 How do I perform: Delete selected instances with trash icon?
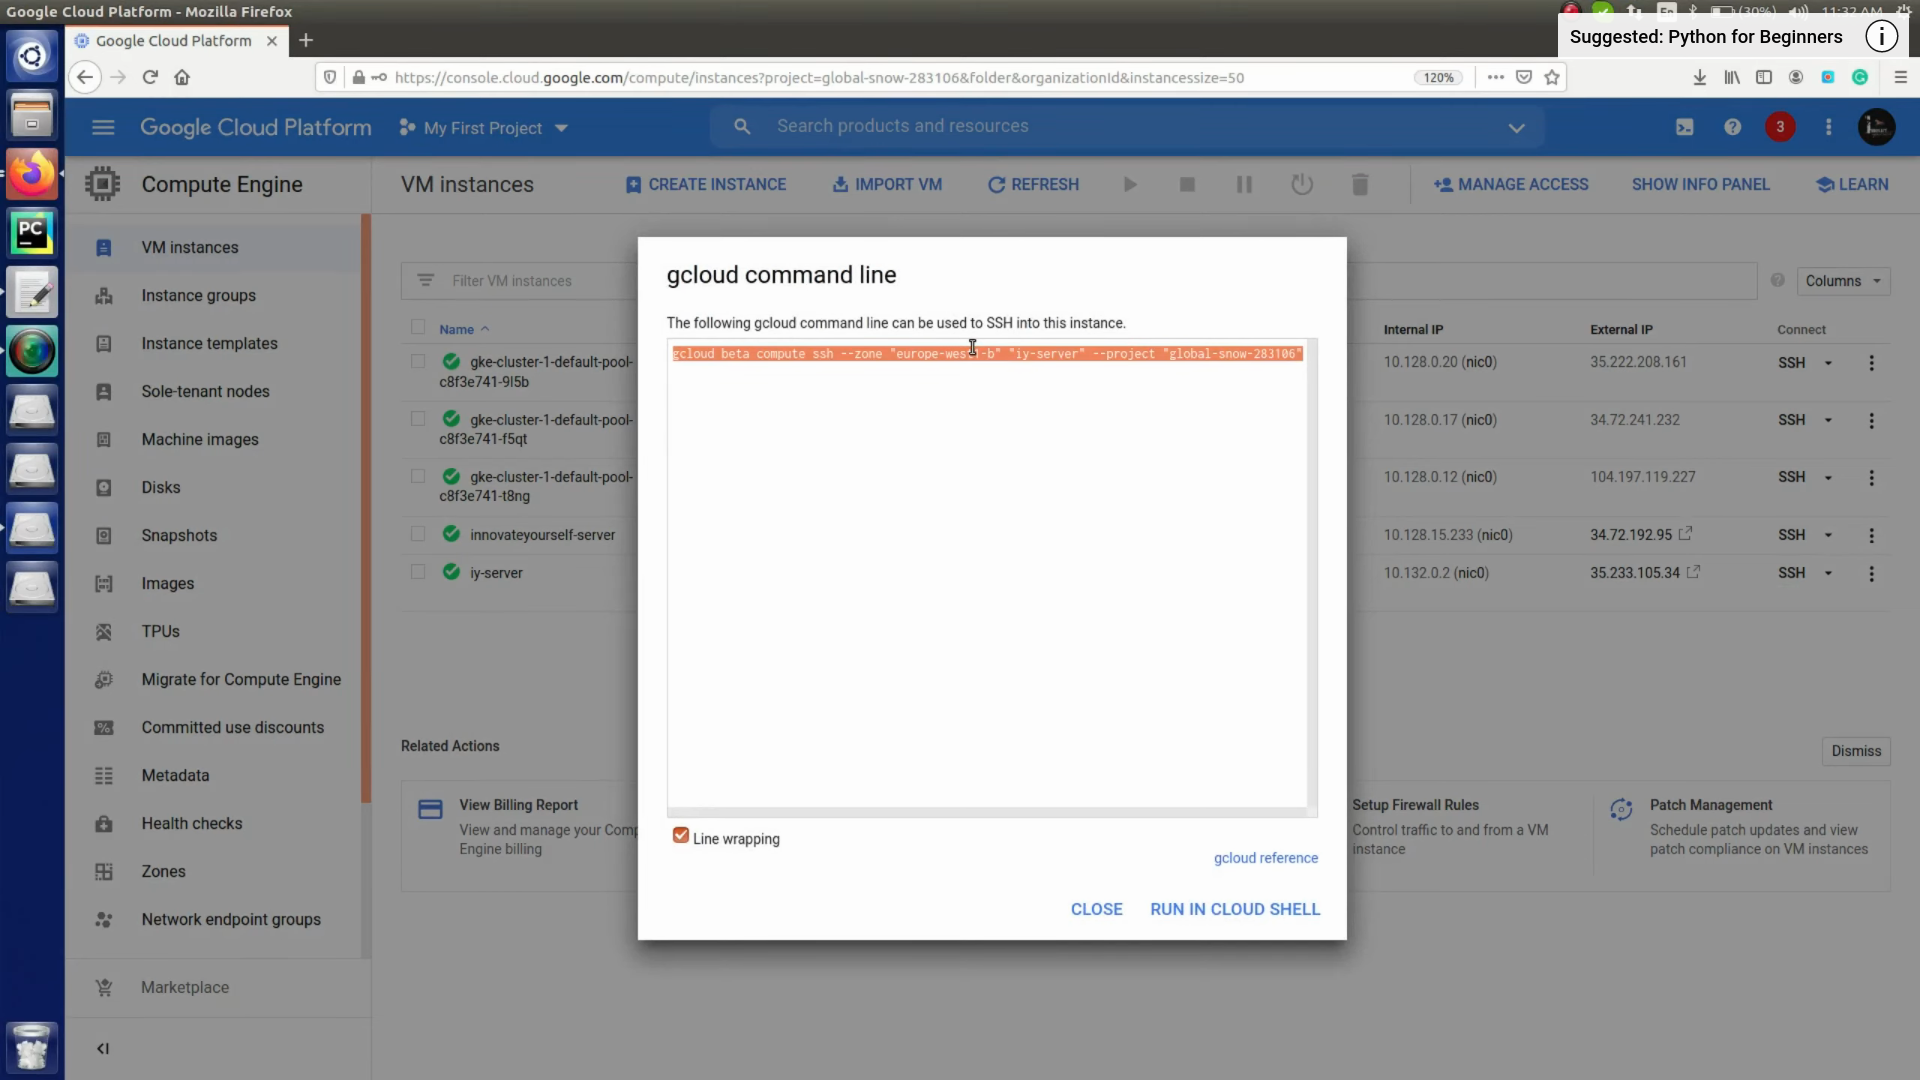[x=1359, y=184]
